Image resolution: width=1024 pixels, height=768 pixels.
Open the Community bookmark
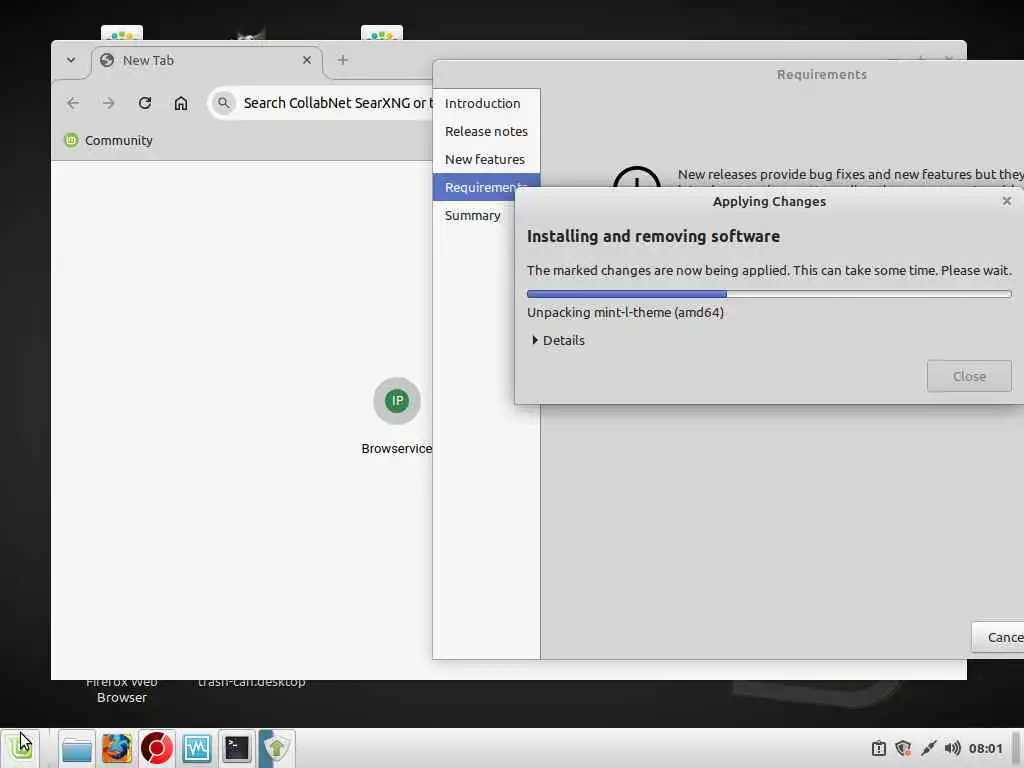pyautogui.click(x=108, y=140)
